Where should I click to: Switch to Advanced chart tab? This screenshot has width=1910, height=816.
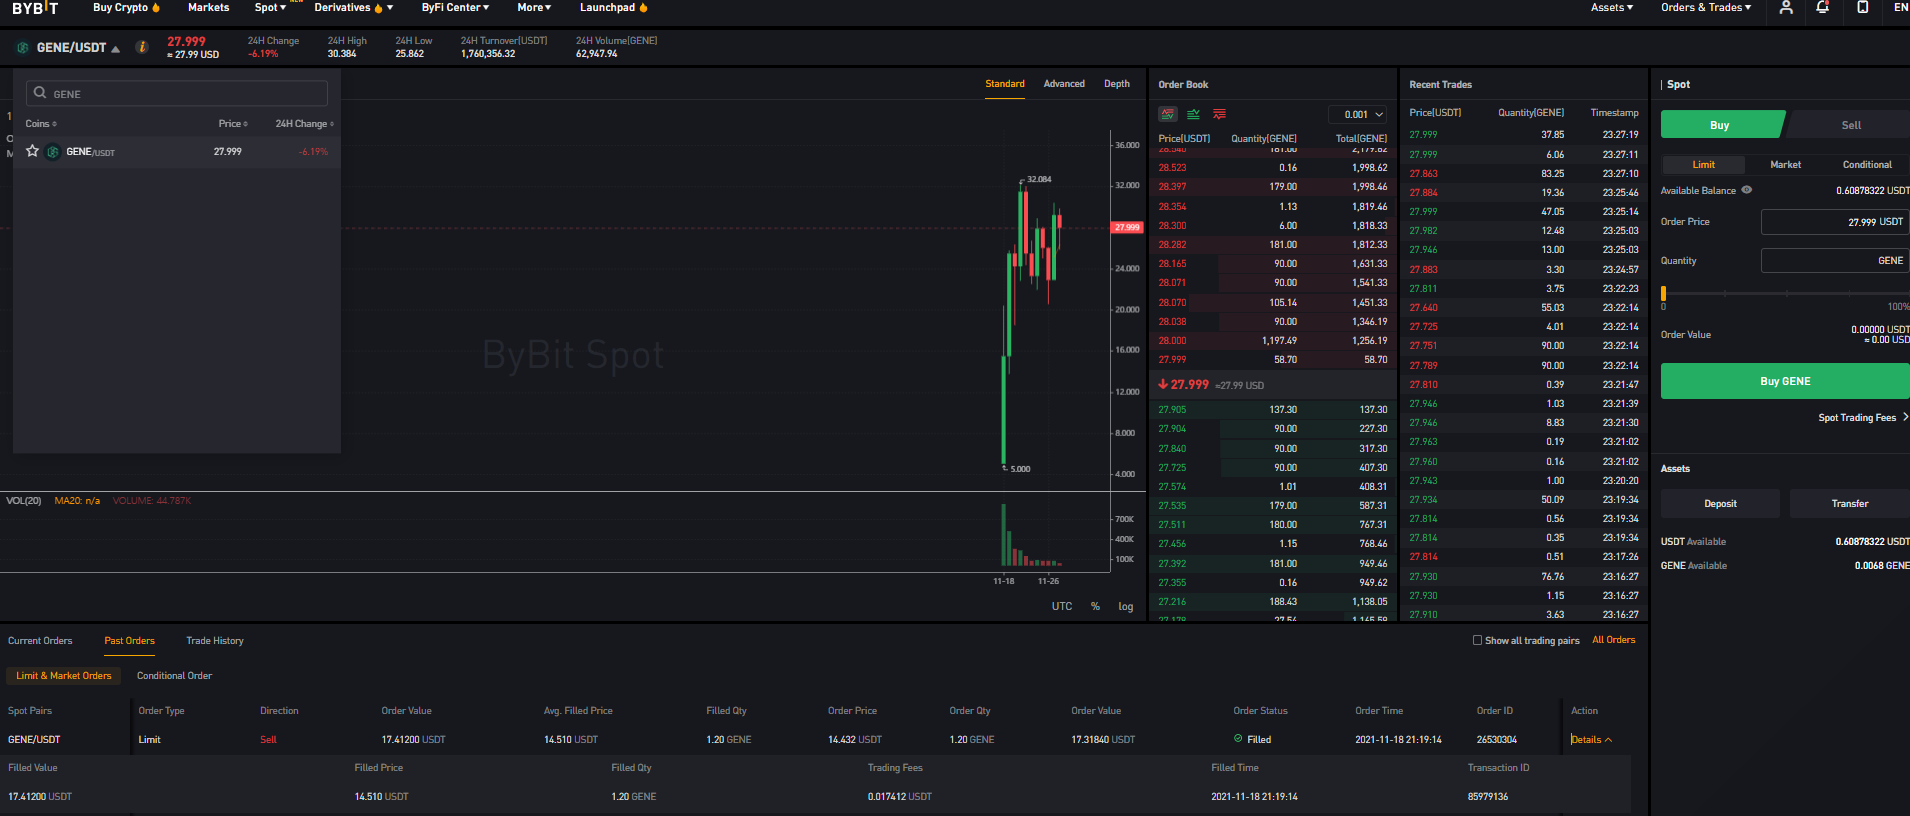(1064, 84)
